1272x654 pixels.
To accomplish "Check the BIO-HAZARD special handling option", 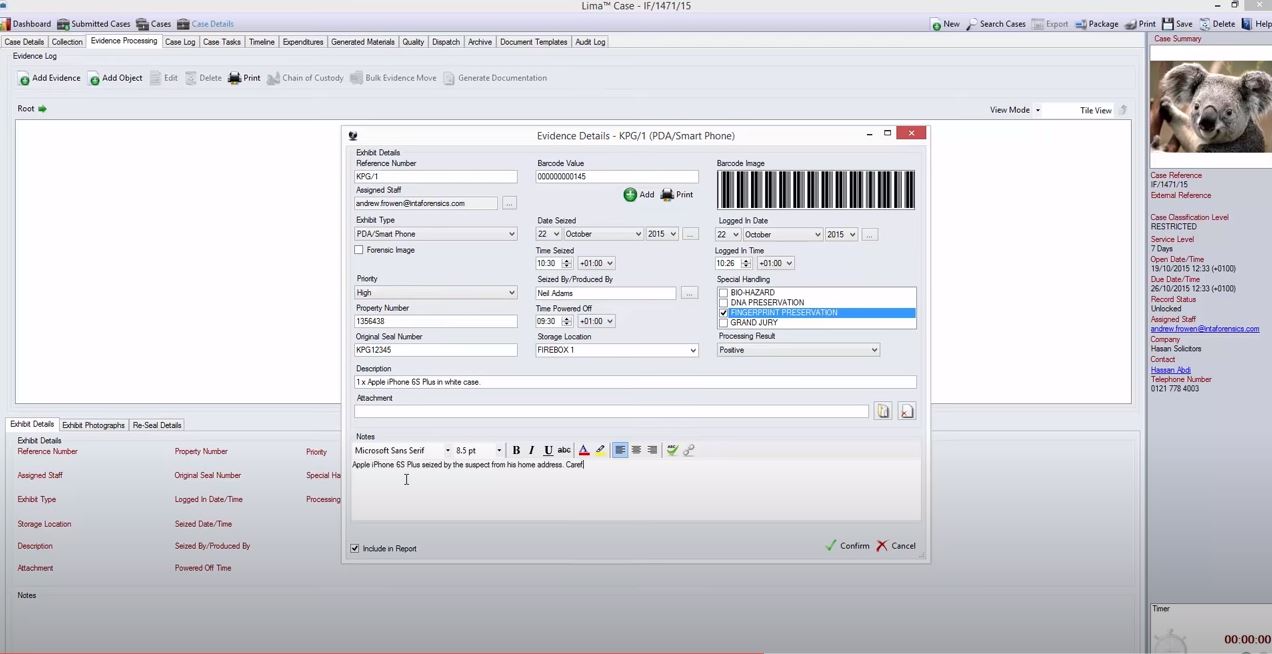I will tap(723, 292).
